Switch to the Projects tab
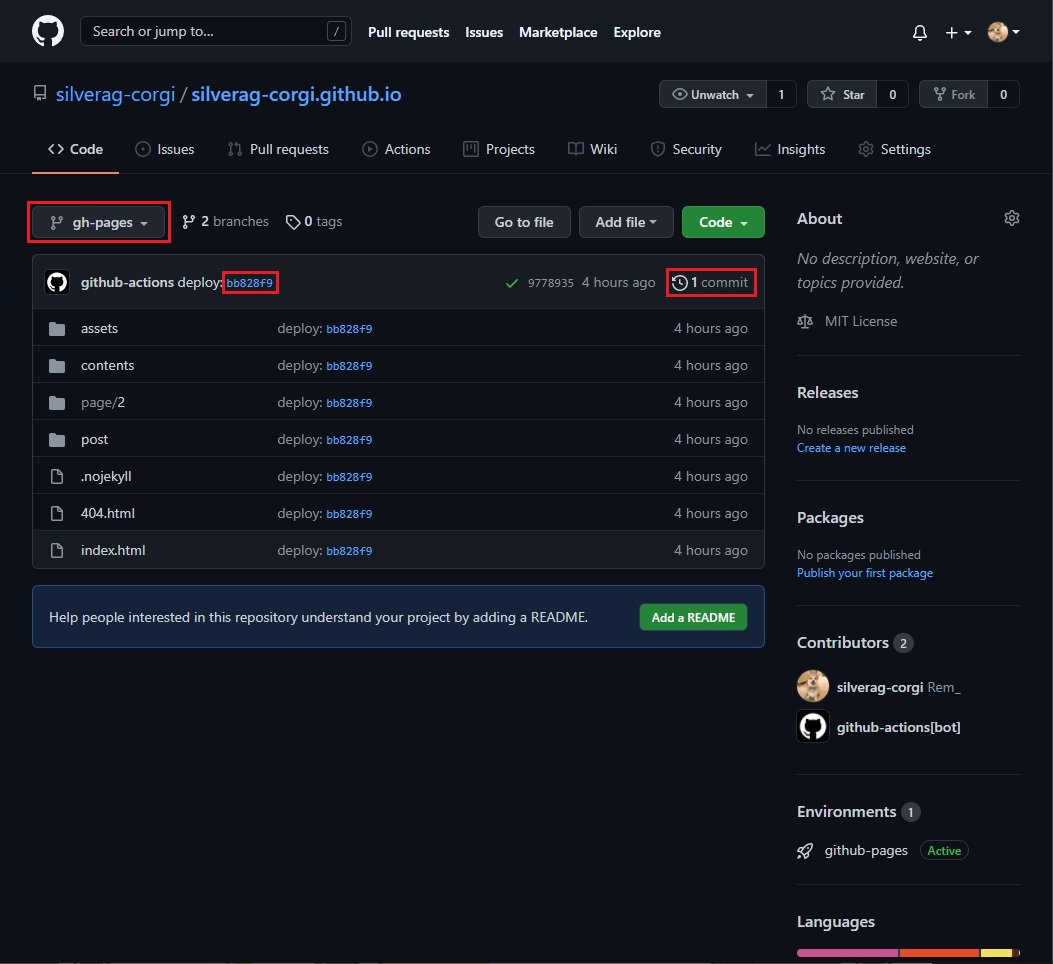The image size is (1053, 964). 499,149
